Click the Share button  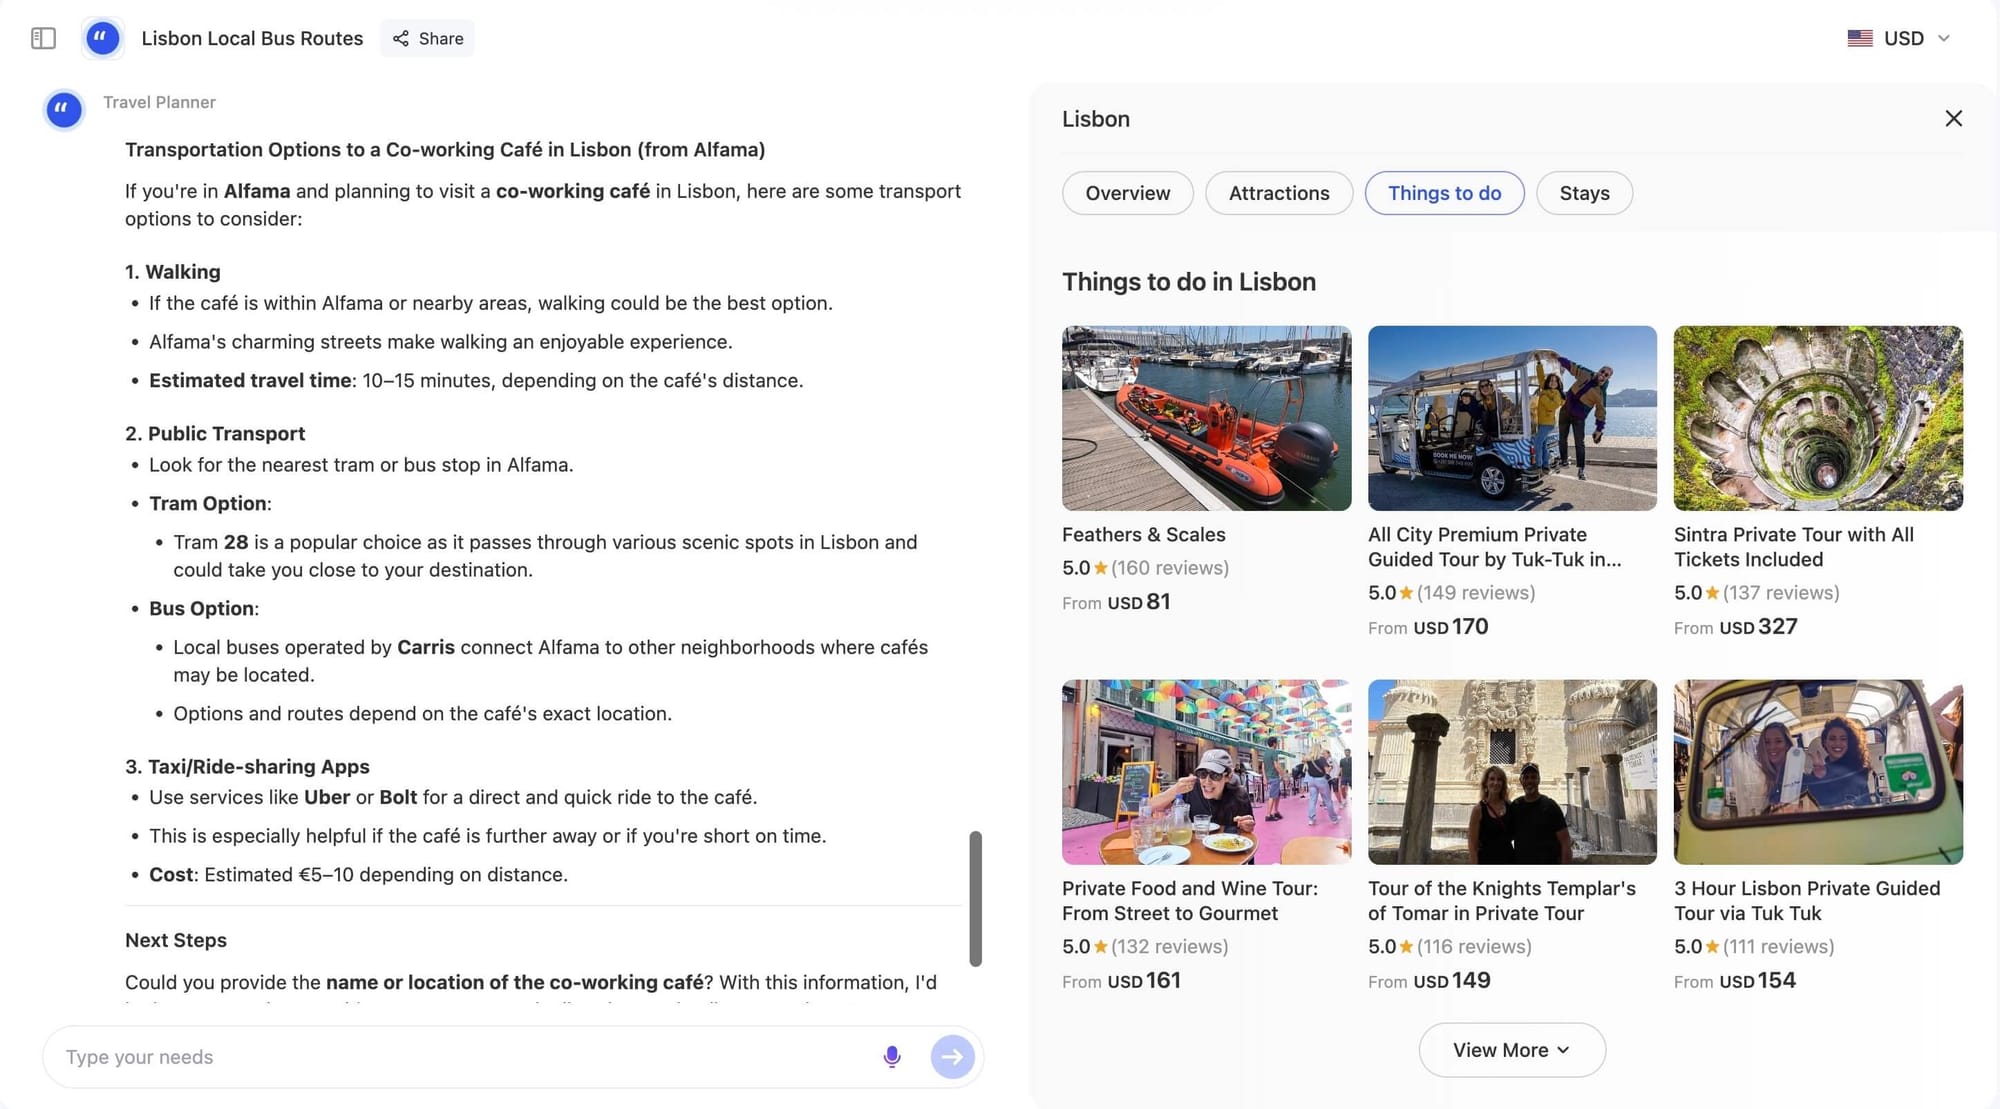[428, 38]
